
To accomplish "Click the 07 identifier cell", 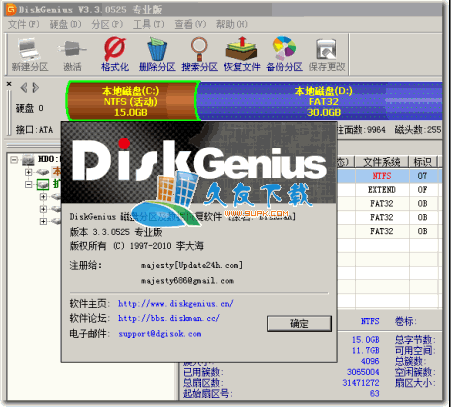I will (422, 176).
